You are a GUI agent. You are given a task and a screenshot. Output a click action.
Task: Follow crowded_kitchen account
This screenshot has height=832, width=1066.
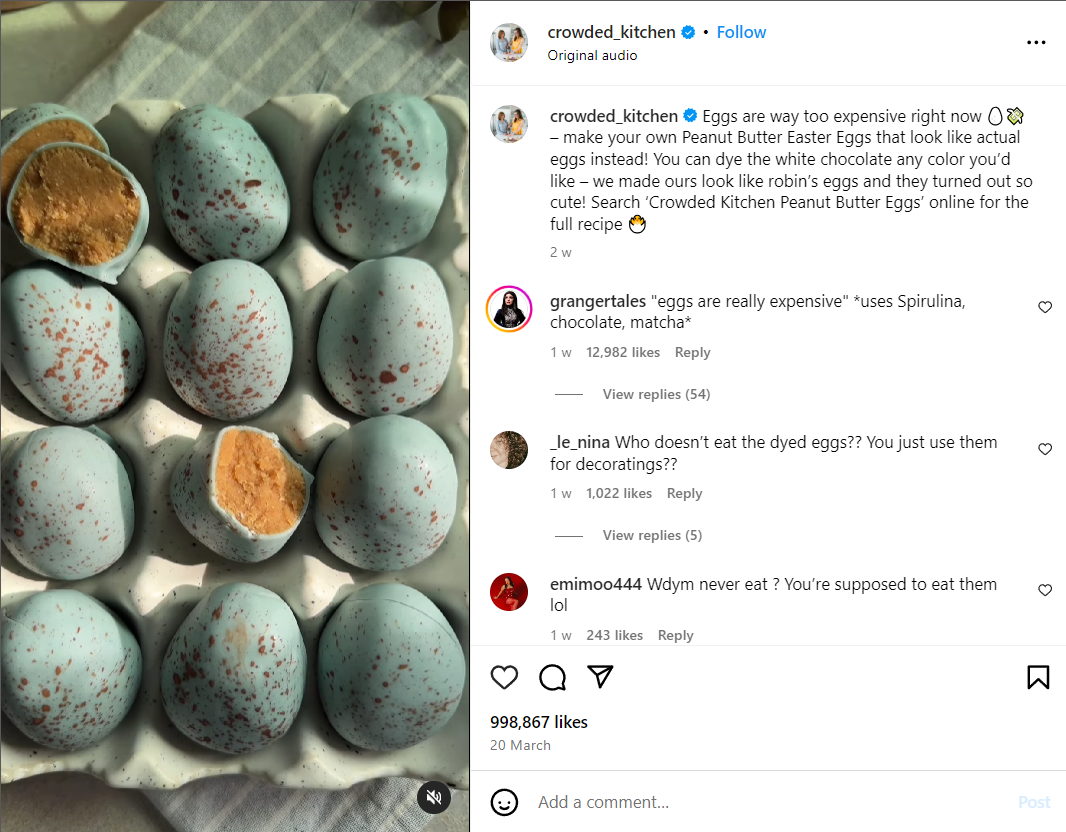coord(741,32)
